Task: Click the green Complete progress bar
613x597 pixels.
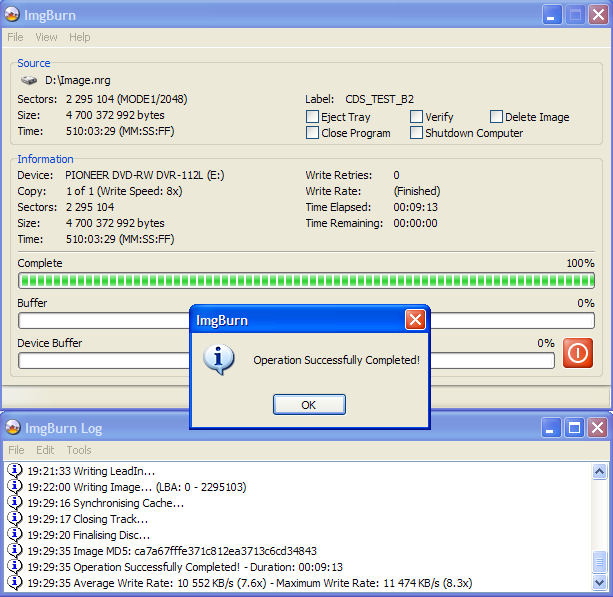Action: pyautogui.click(x=306, y=281)
